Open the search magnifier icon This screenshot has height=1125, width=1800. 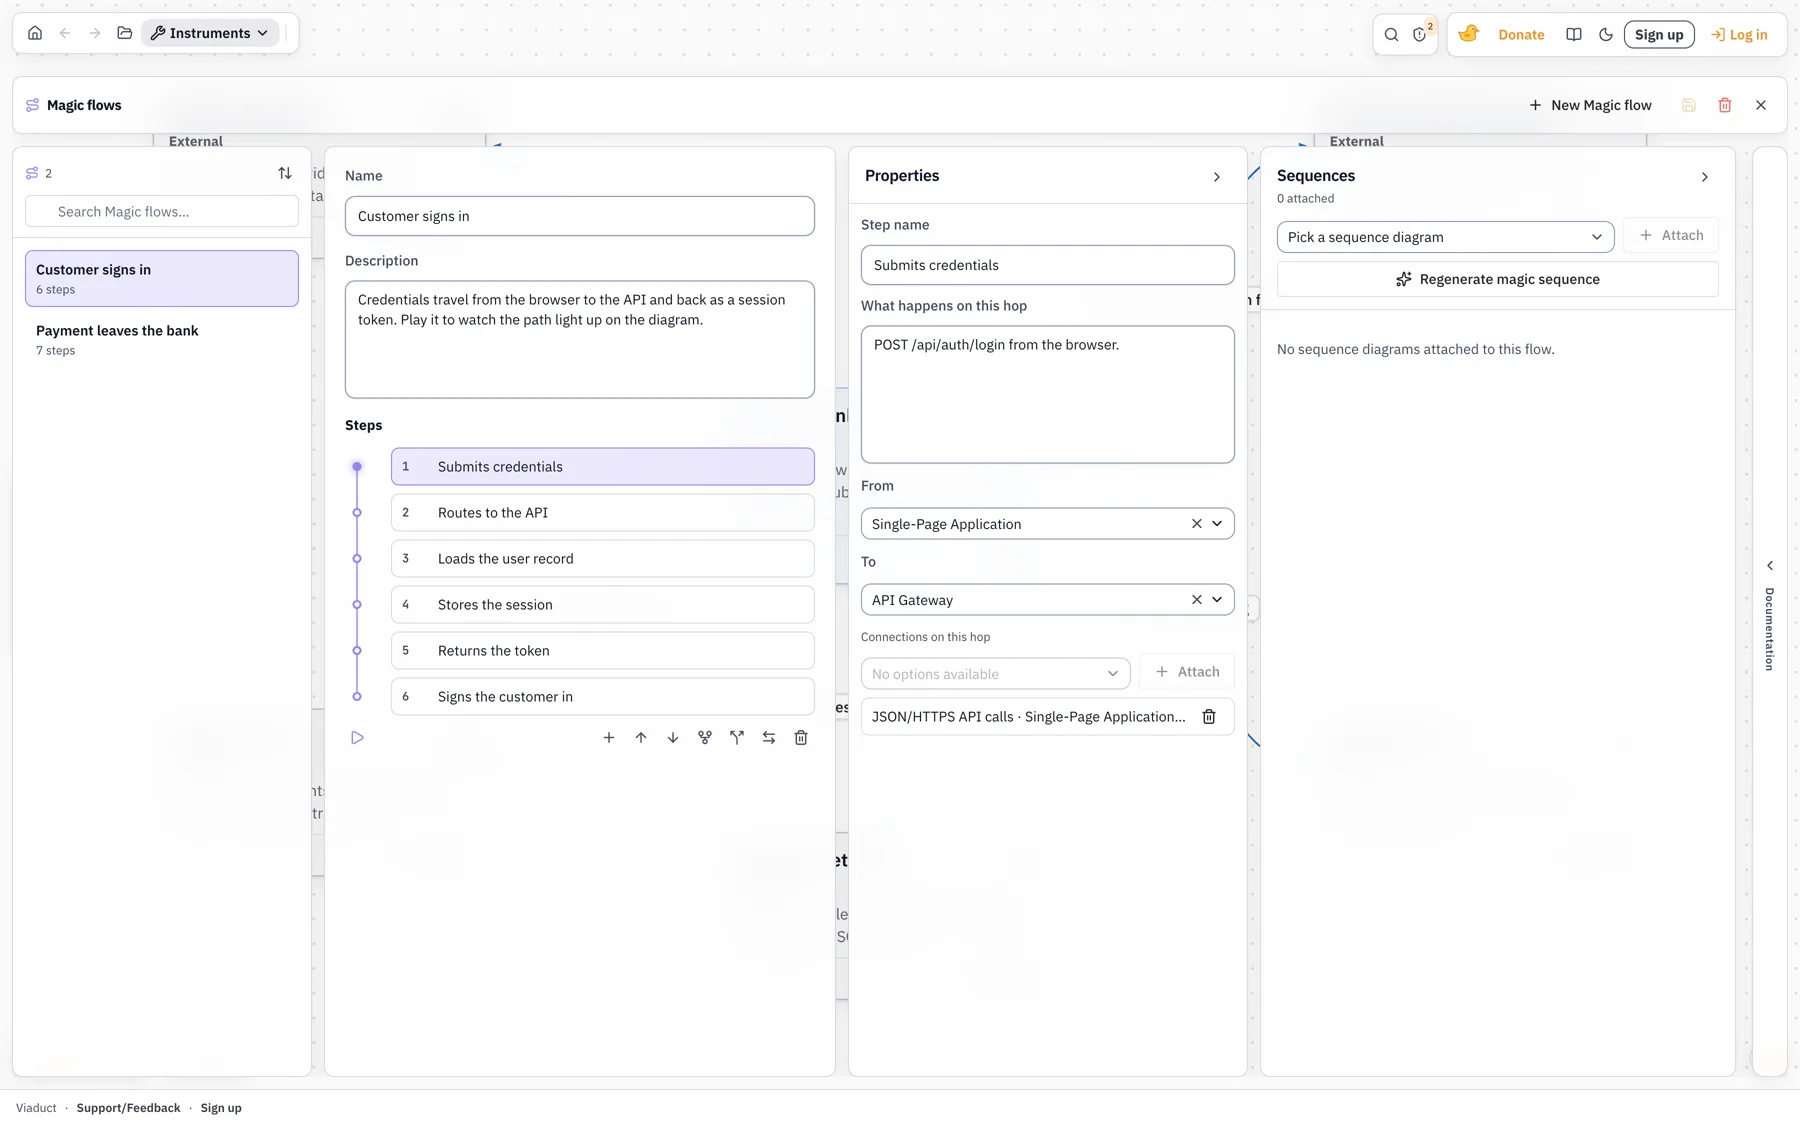[1391, 34]
